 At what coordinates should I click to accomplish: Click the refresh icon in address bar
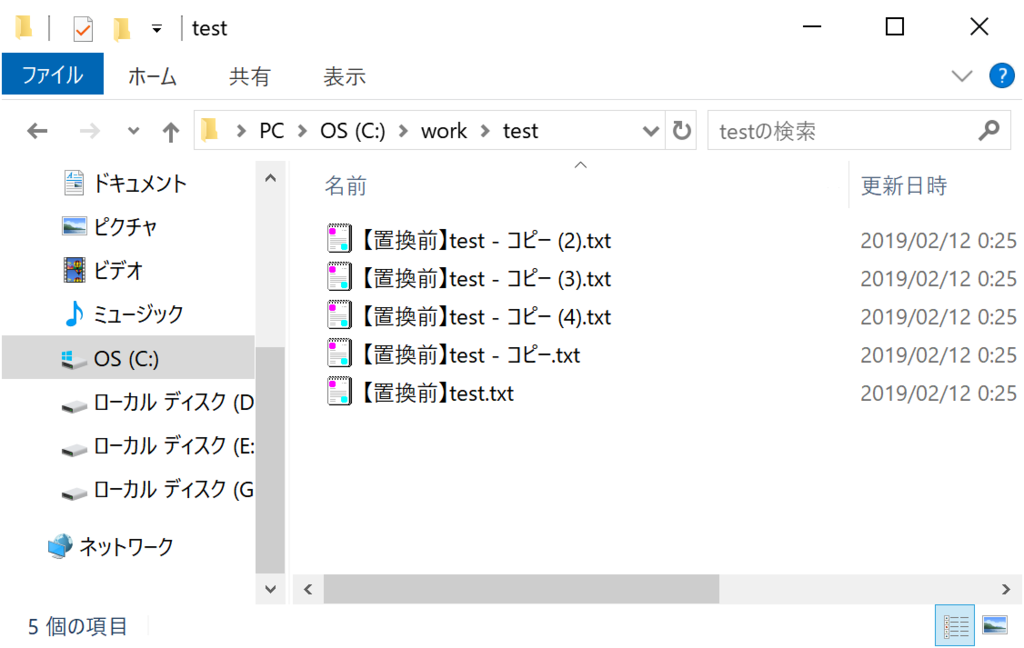681,130
